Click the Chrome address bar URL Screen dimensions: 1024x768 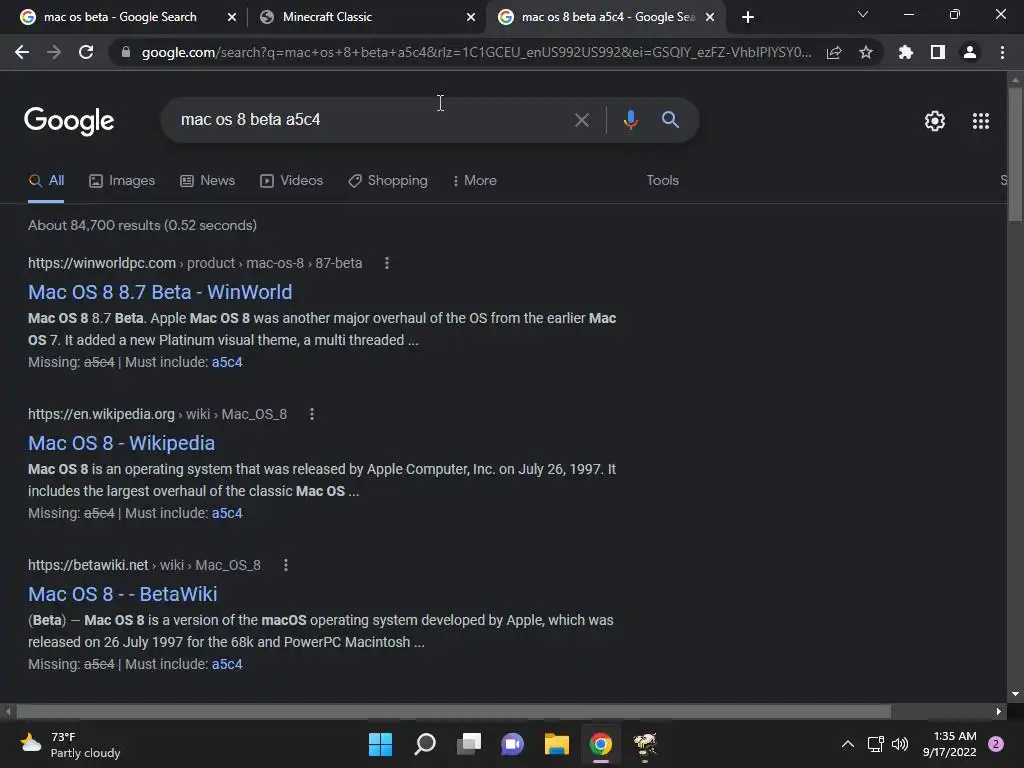tap(477, 52)
